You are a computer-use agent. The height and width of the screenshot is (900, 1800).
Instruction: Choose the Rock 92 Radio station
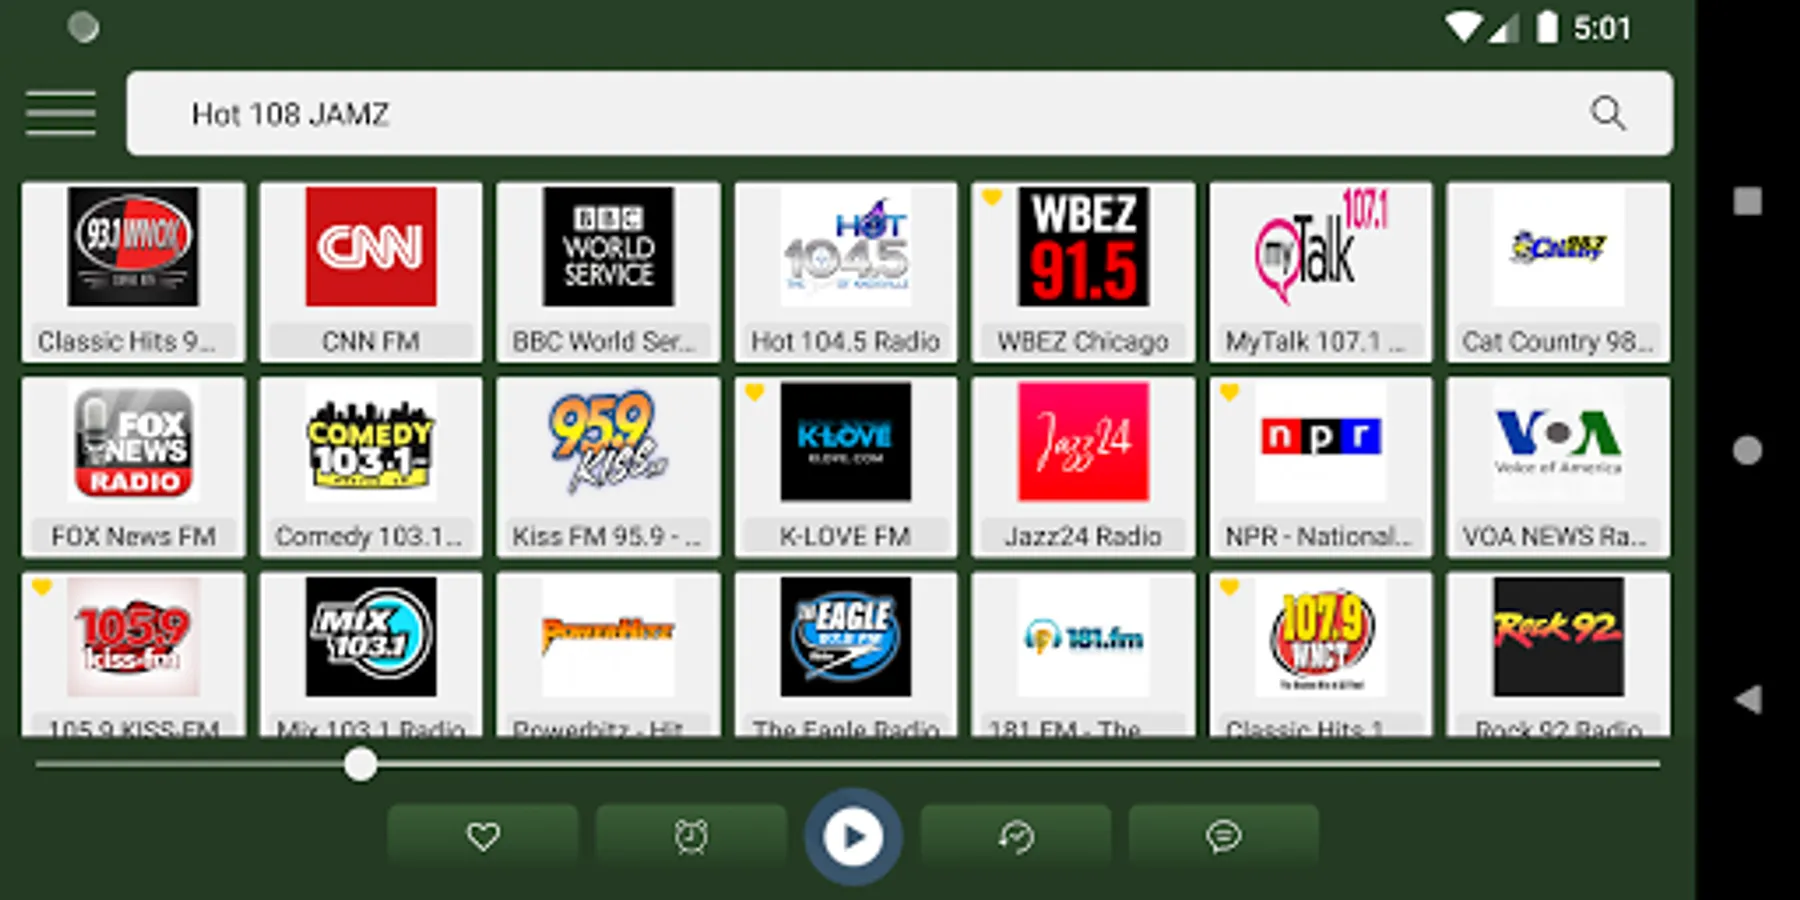click(x=1558, y=654)
